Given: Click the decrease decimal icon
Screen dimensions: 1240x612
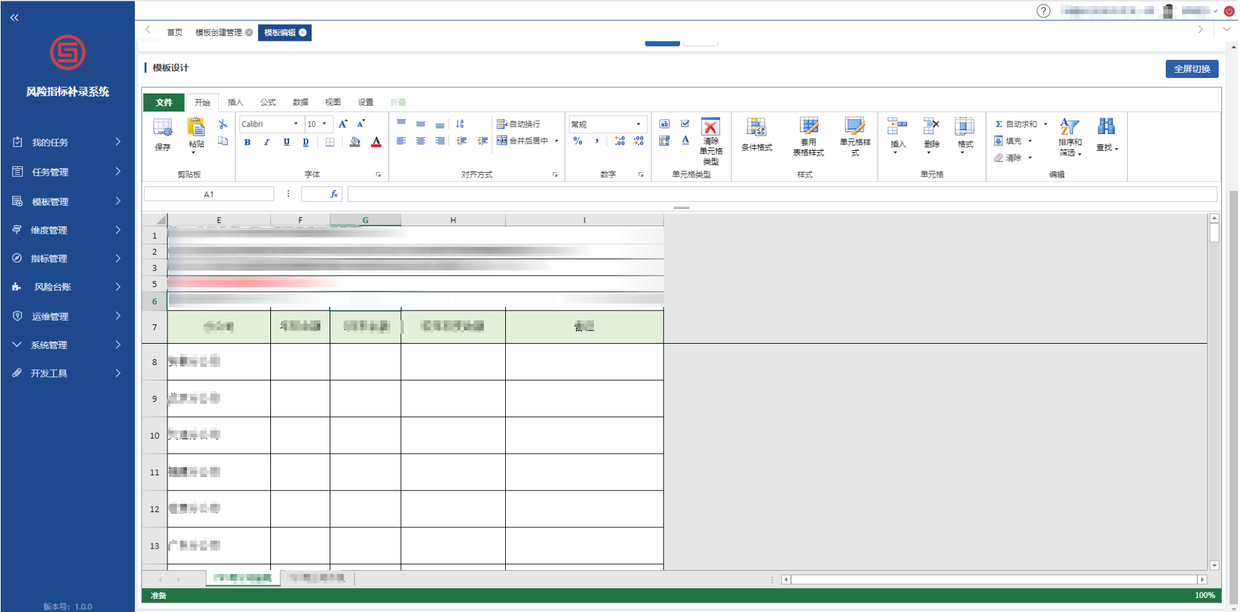Looking at the screenshot, I should [x=640, y=141].
